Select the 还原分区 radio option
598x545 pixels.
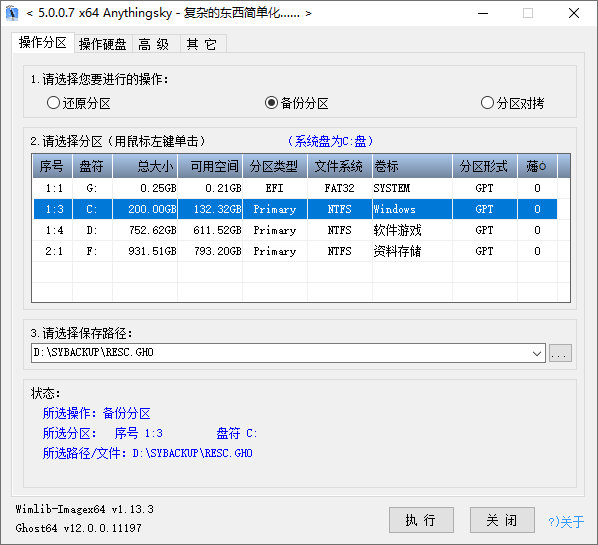pyautogui.click(x=79, y=103)
